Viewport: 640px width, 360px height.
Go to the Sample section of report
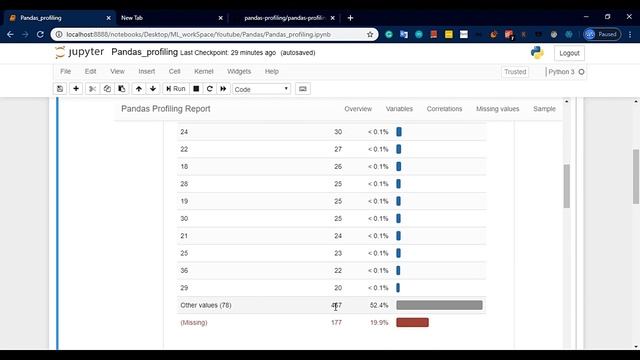point(544,109)
